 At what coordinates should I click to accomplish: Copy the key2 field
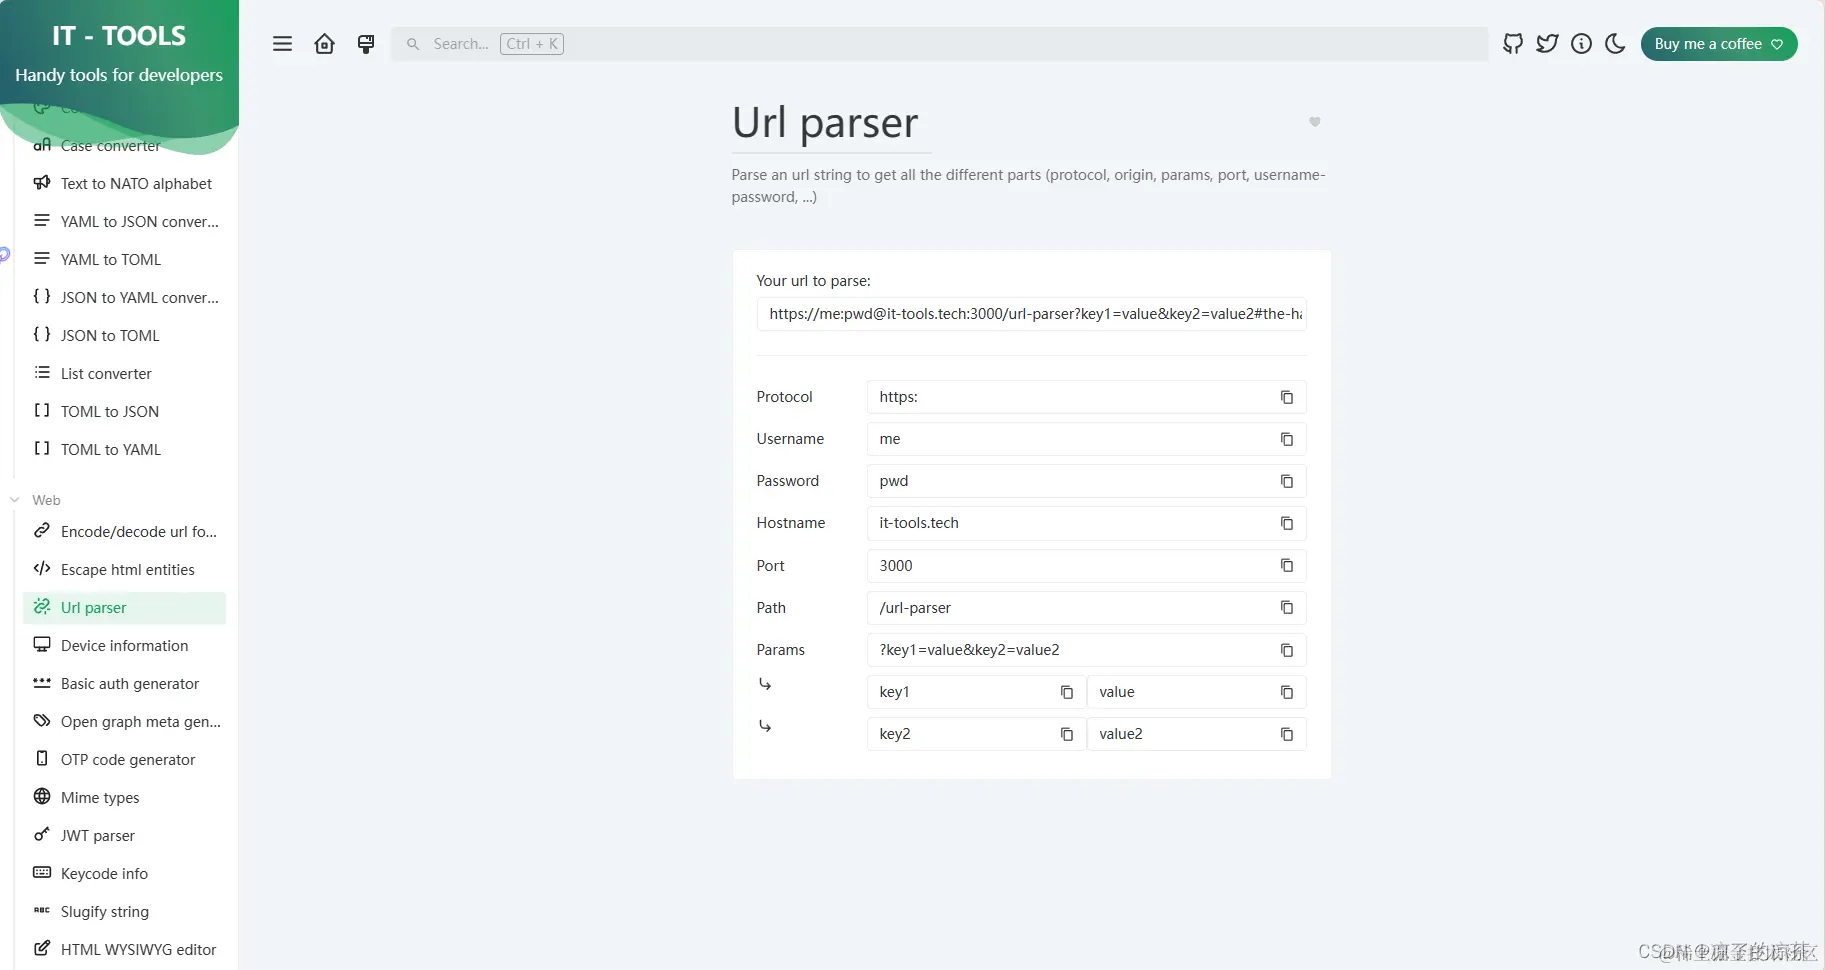[1067, 734]
